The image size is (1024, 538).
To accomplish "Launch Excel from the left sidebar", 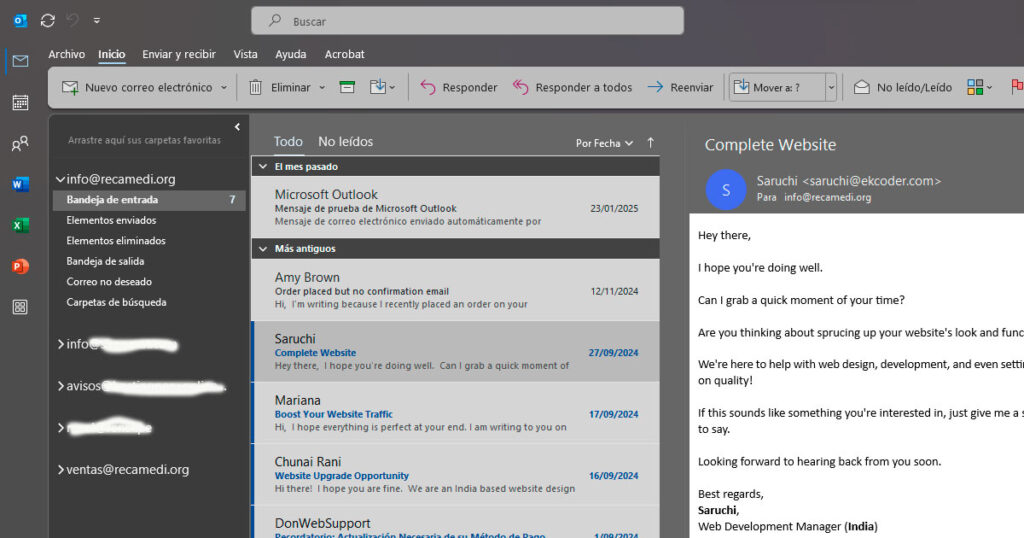I will (x=20, y=225).
